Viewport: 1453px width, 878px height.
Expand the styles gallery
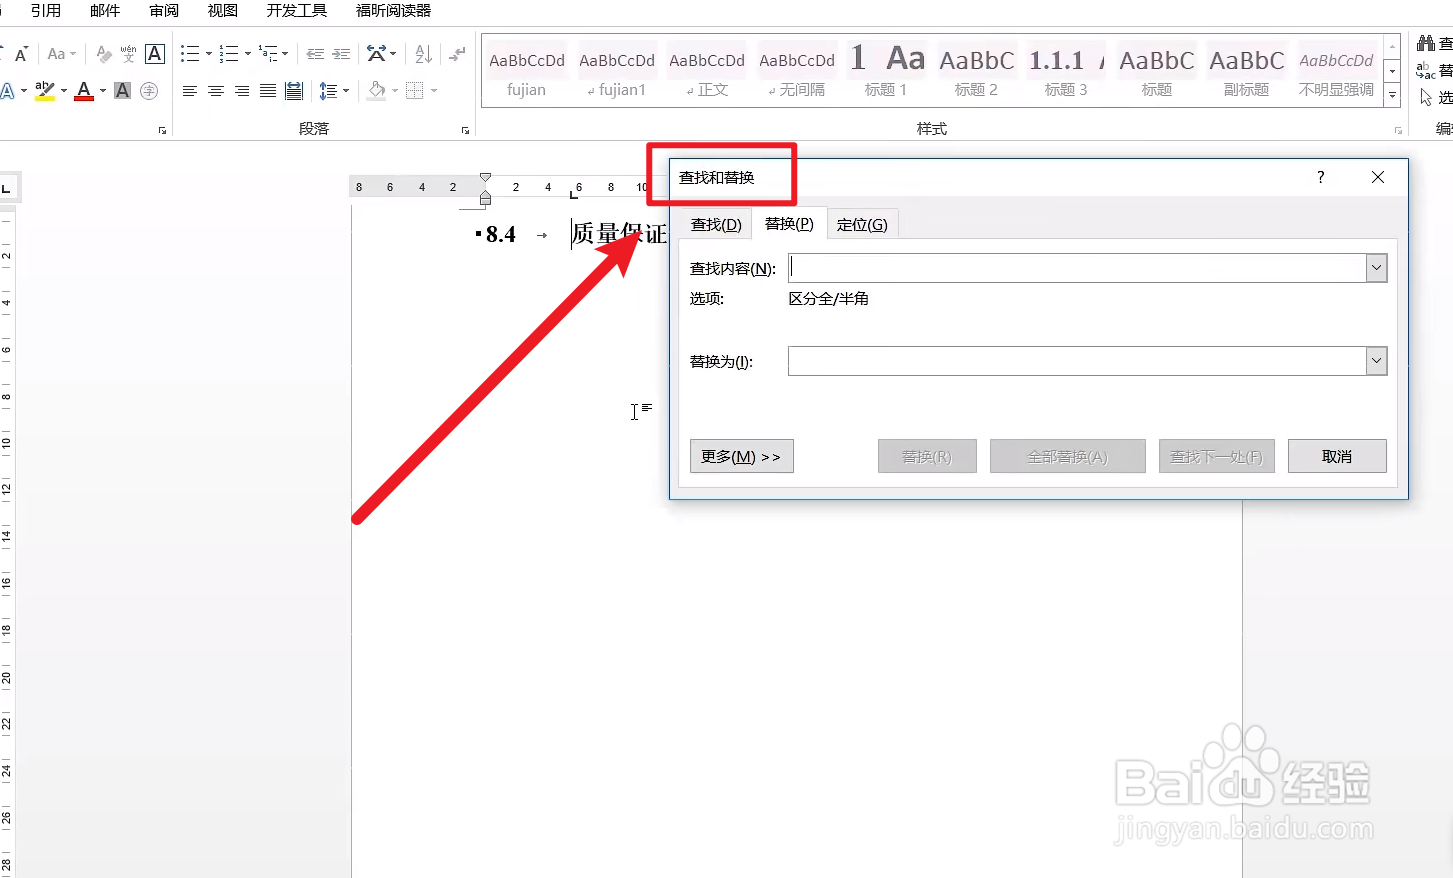(1392, 96)
